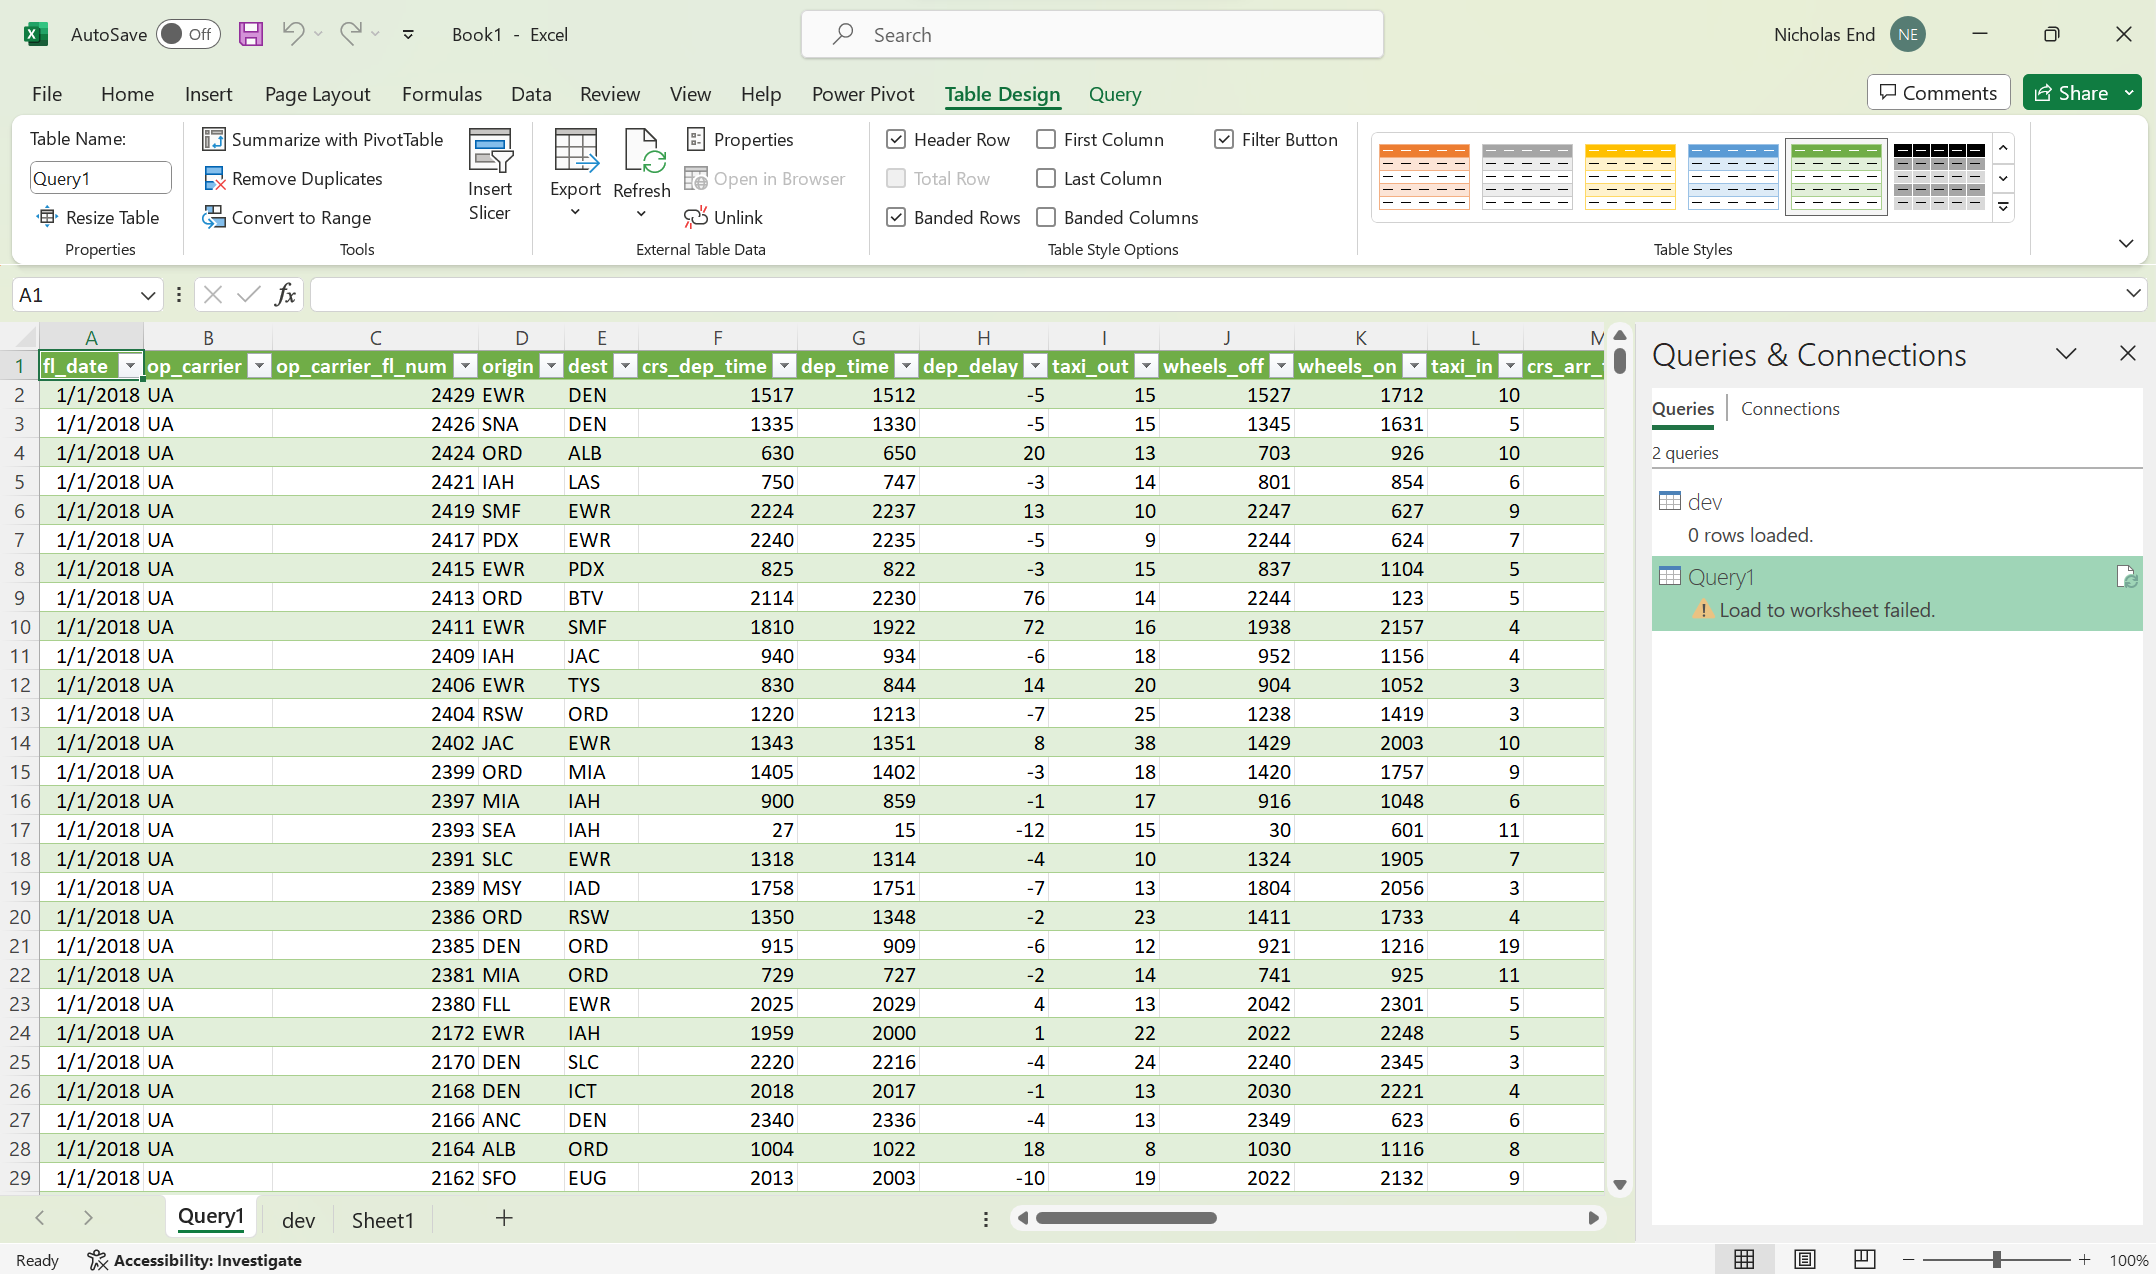This screenshot has width=2156, height=1274.
Task: Open the origin column filter dropdown
Action: tap(551, 366)
